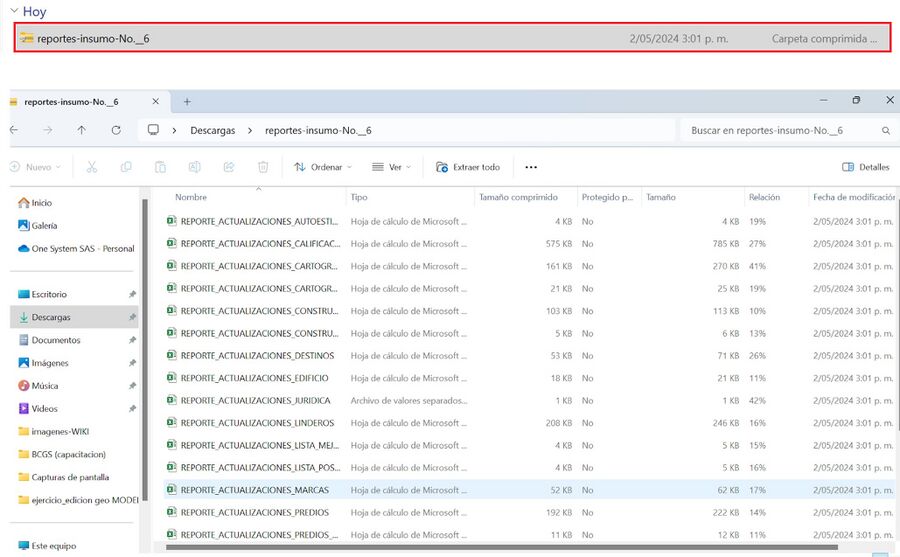
Task: Click the pin icon beside Imágenes
Action: tap(132, 363)
